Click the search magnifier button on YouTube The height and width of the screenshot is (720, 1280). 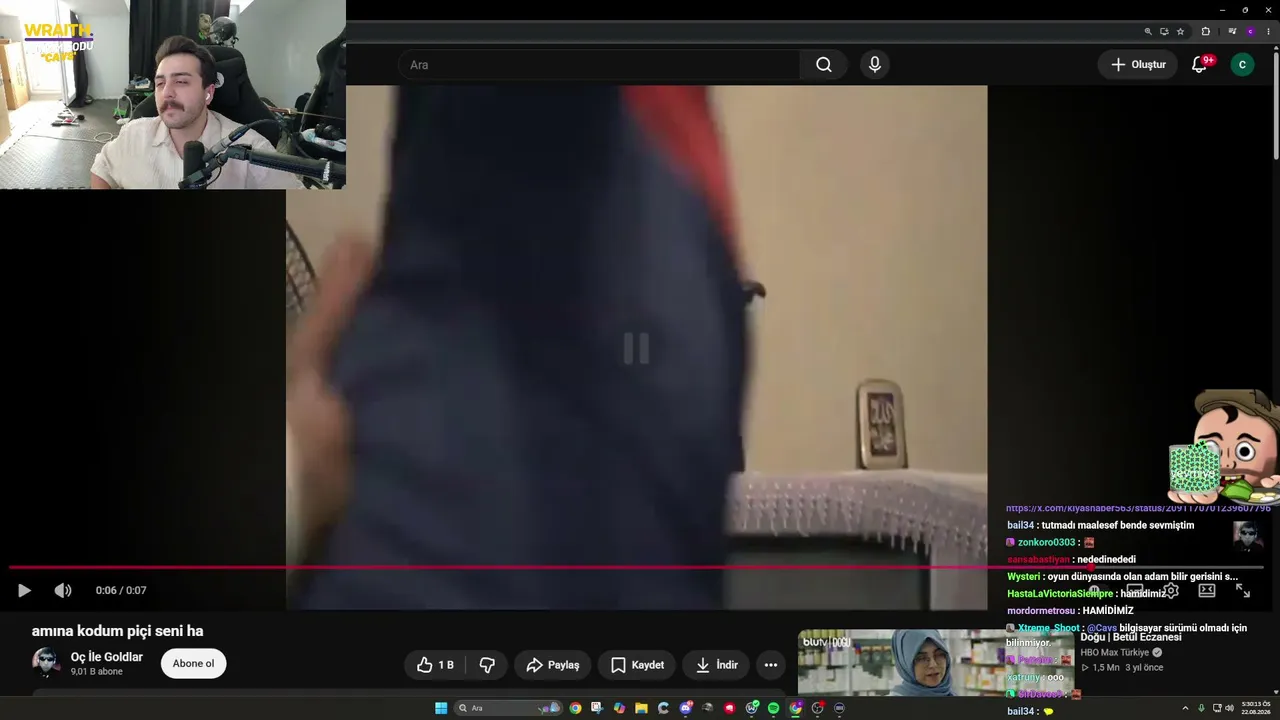click(823, 65)
